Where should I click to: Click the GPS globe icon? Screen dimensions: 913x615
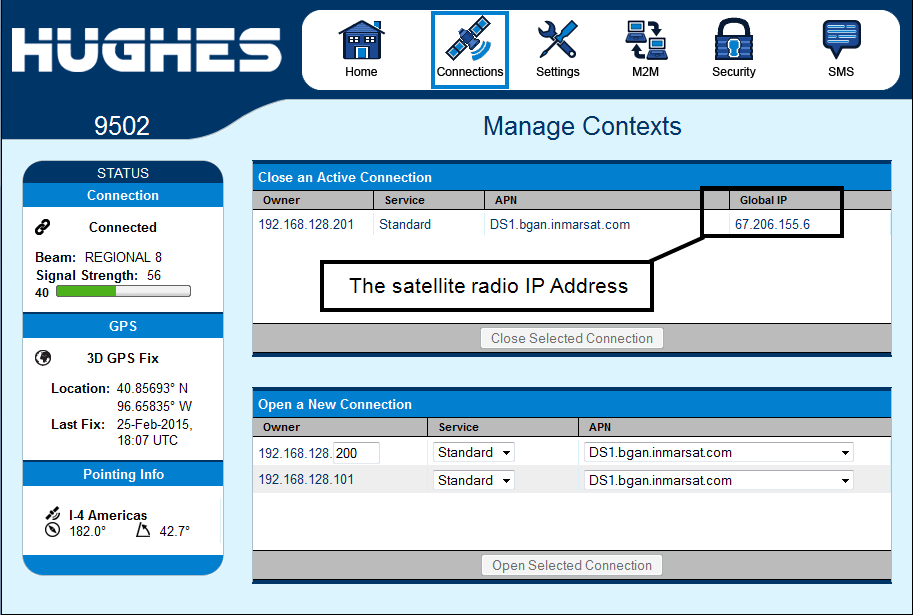[x=42, y=358]
